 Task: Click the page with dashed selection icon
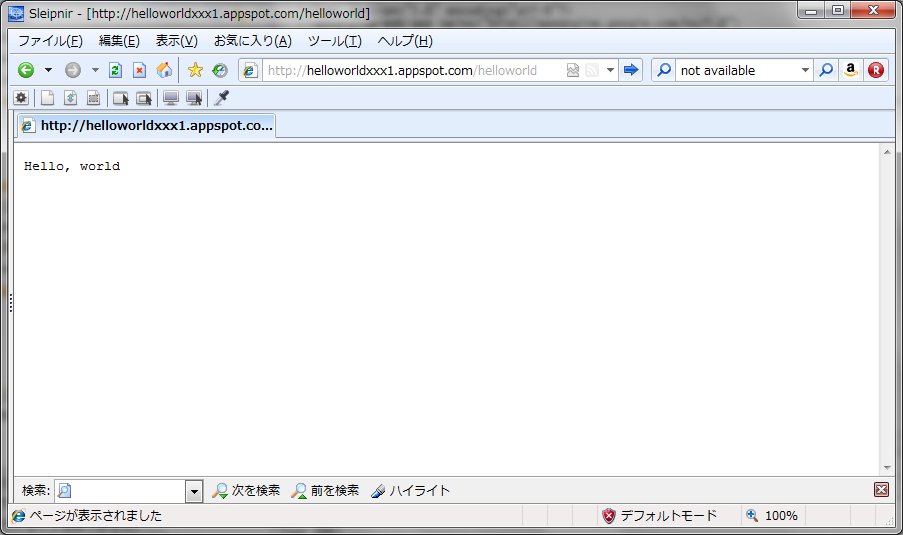pos(93,98)
